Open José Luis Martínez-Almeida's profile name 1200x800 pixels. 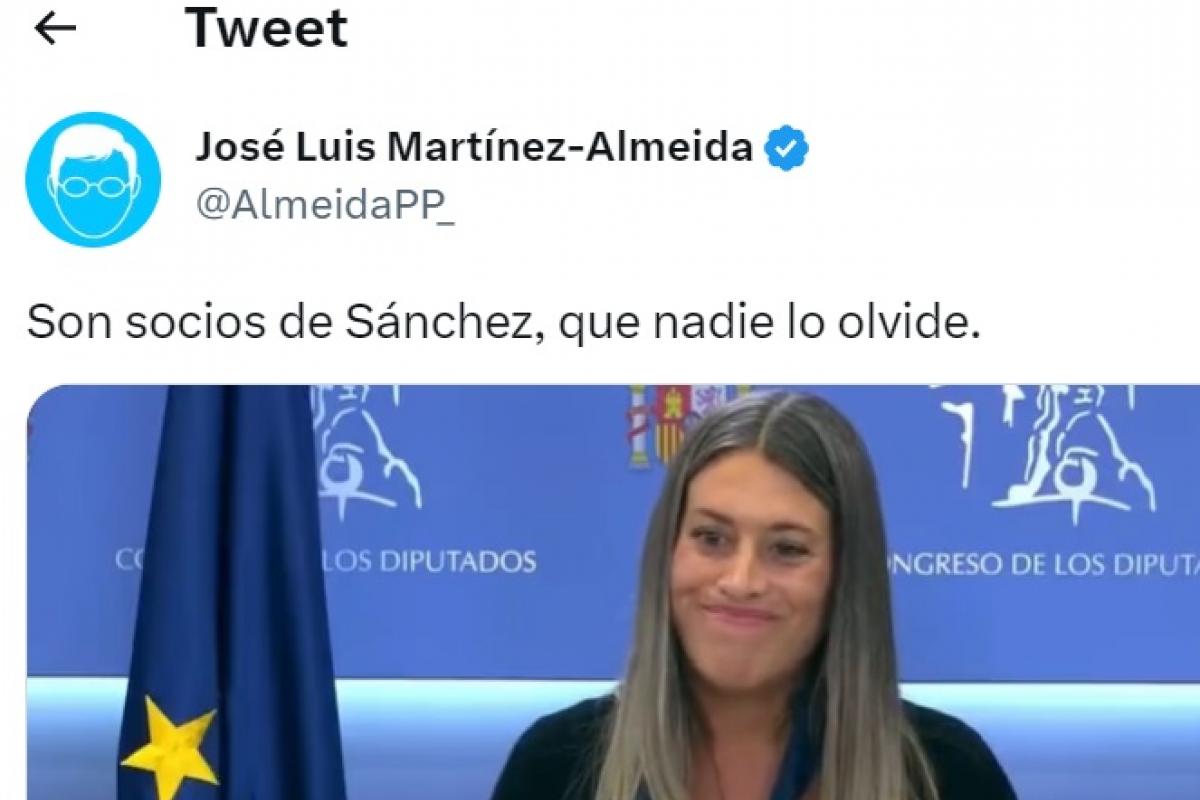coord(474,147)
